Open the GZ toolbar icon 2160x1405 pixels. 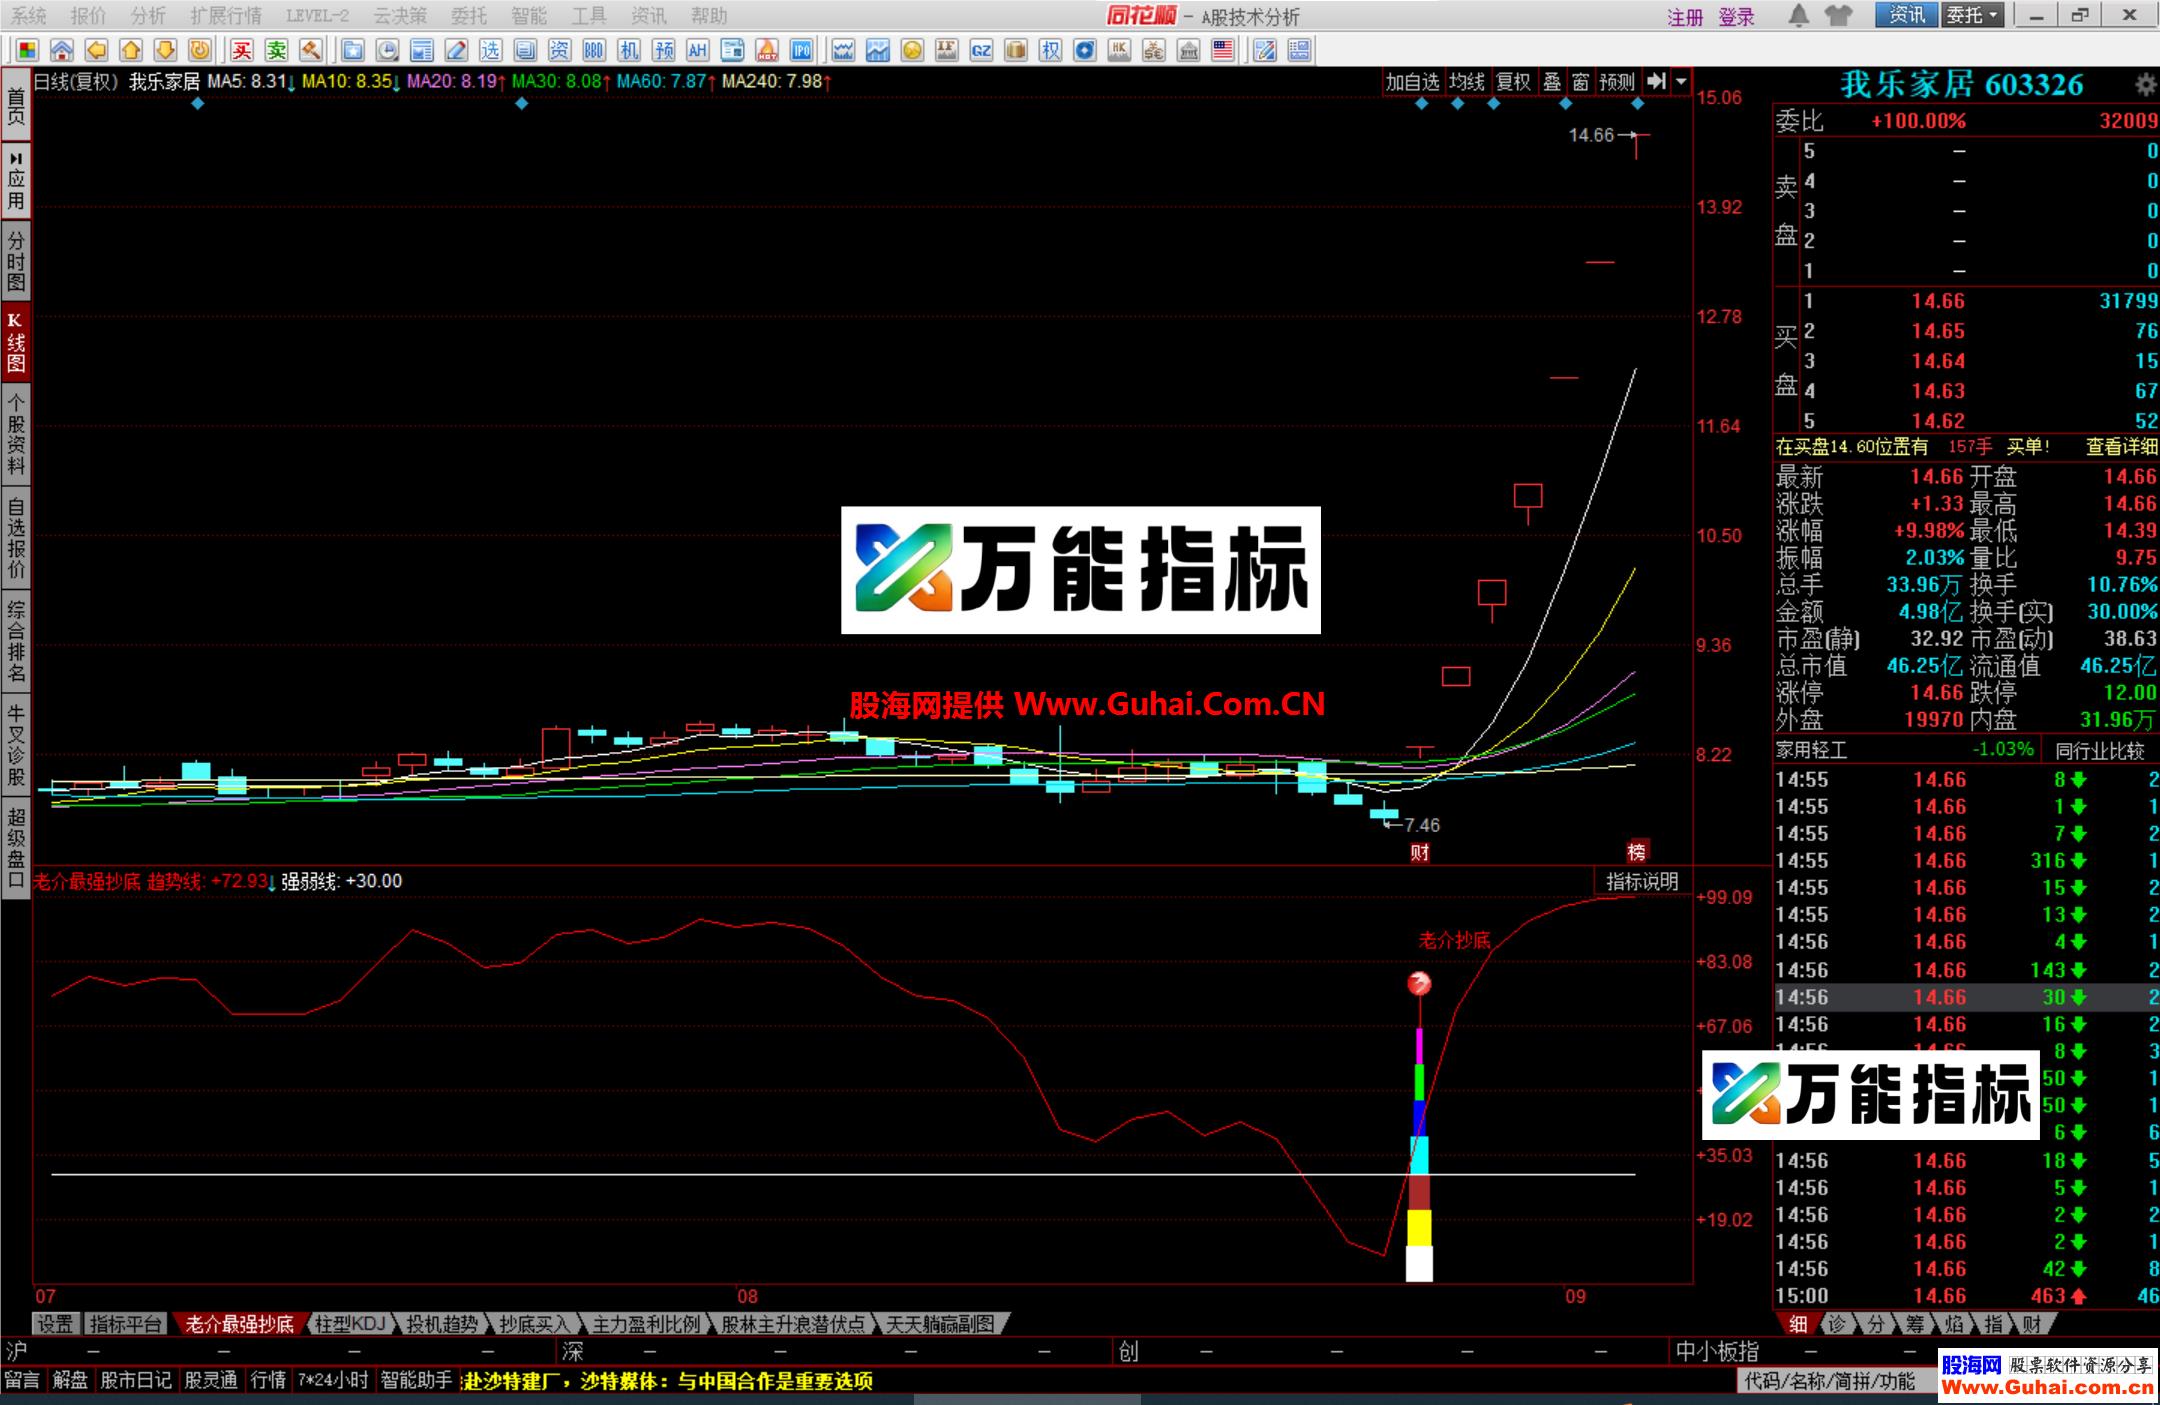pyautogui.click(x=981, y=47)
